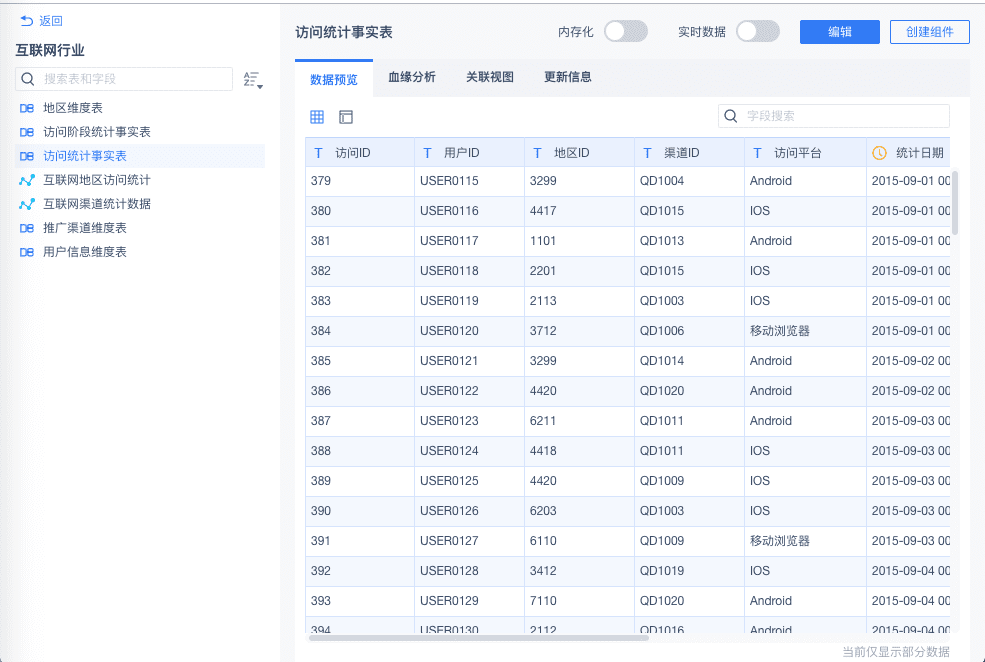Click the sort order icon beside search
This screenshot has width=985, height=662.
(x=252, y=80)
